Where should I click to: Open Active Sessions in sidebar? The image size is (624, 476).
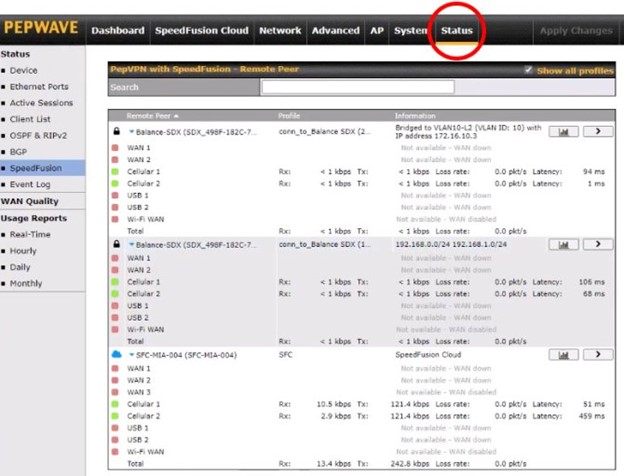pyautogui.click(x=41, y=103)
